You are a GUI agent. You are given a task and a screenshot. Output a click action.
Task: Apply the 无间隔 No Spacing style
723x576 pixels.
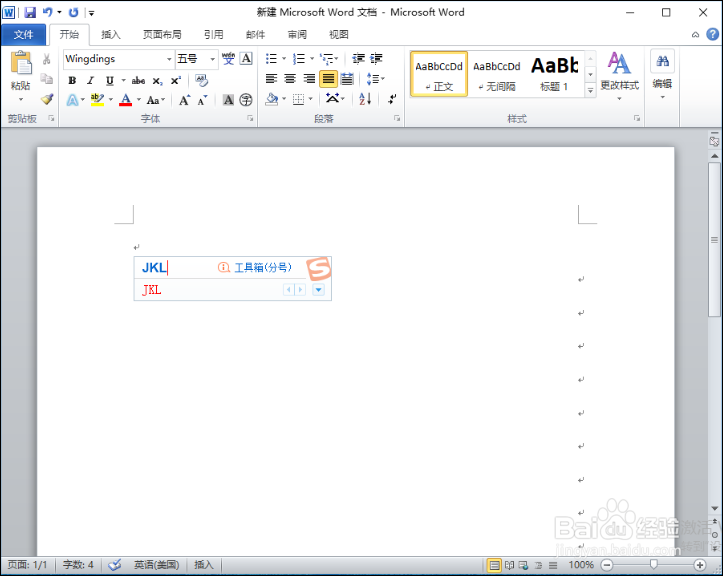click(x=497, y=74)
